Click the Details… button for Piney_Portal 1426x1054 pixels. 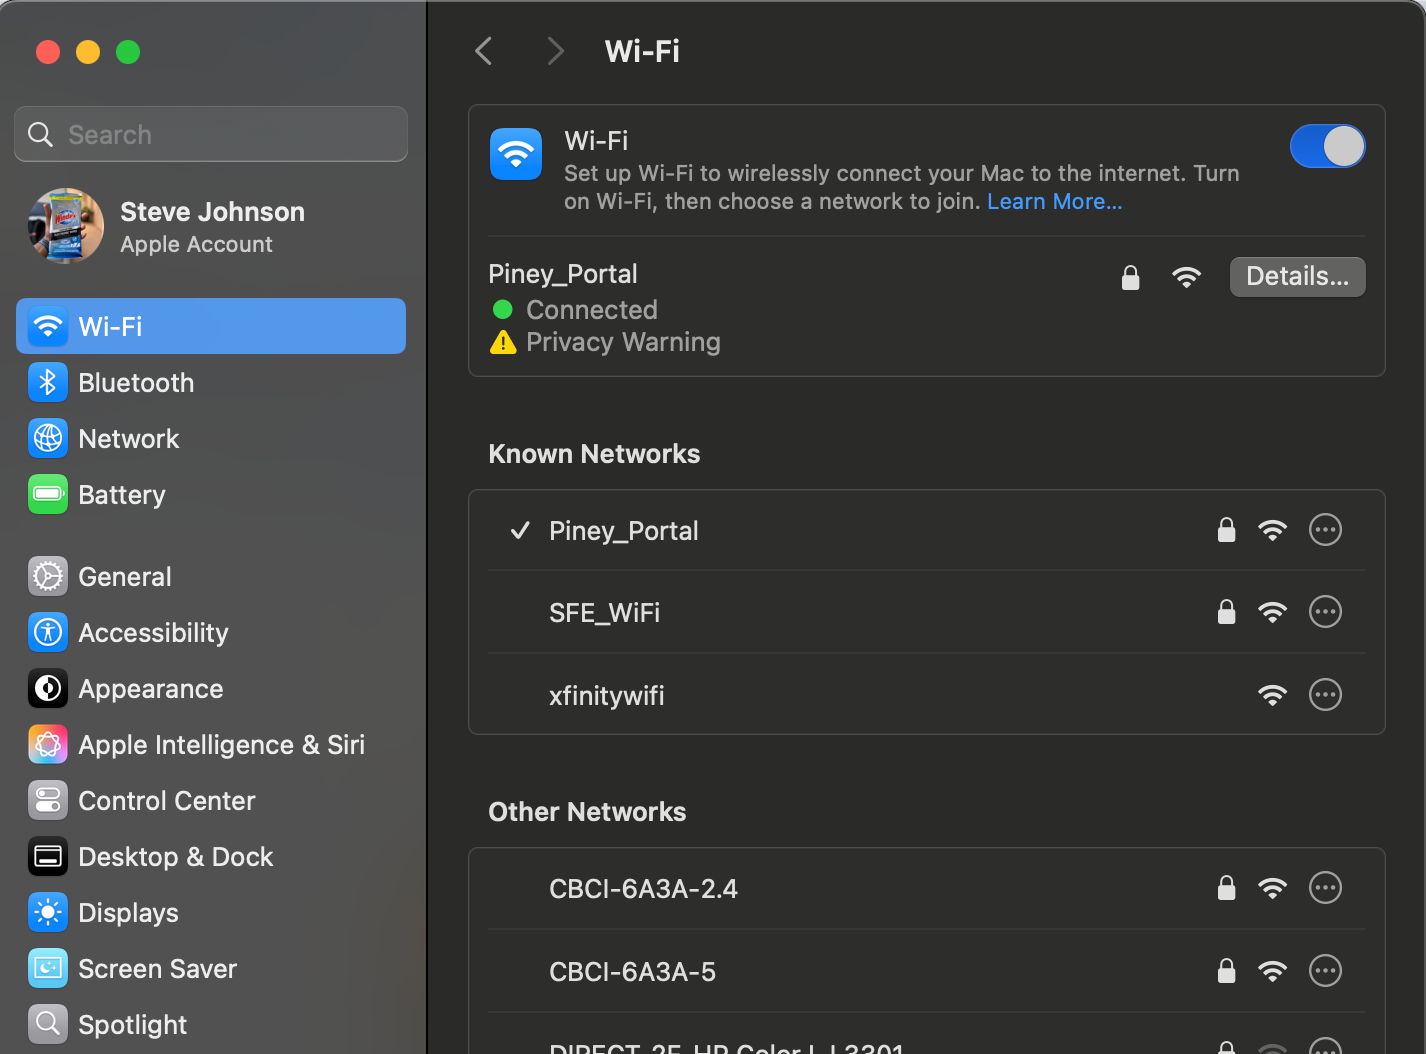click(x=1297, y=277)
